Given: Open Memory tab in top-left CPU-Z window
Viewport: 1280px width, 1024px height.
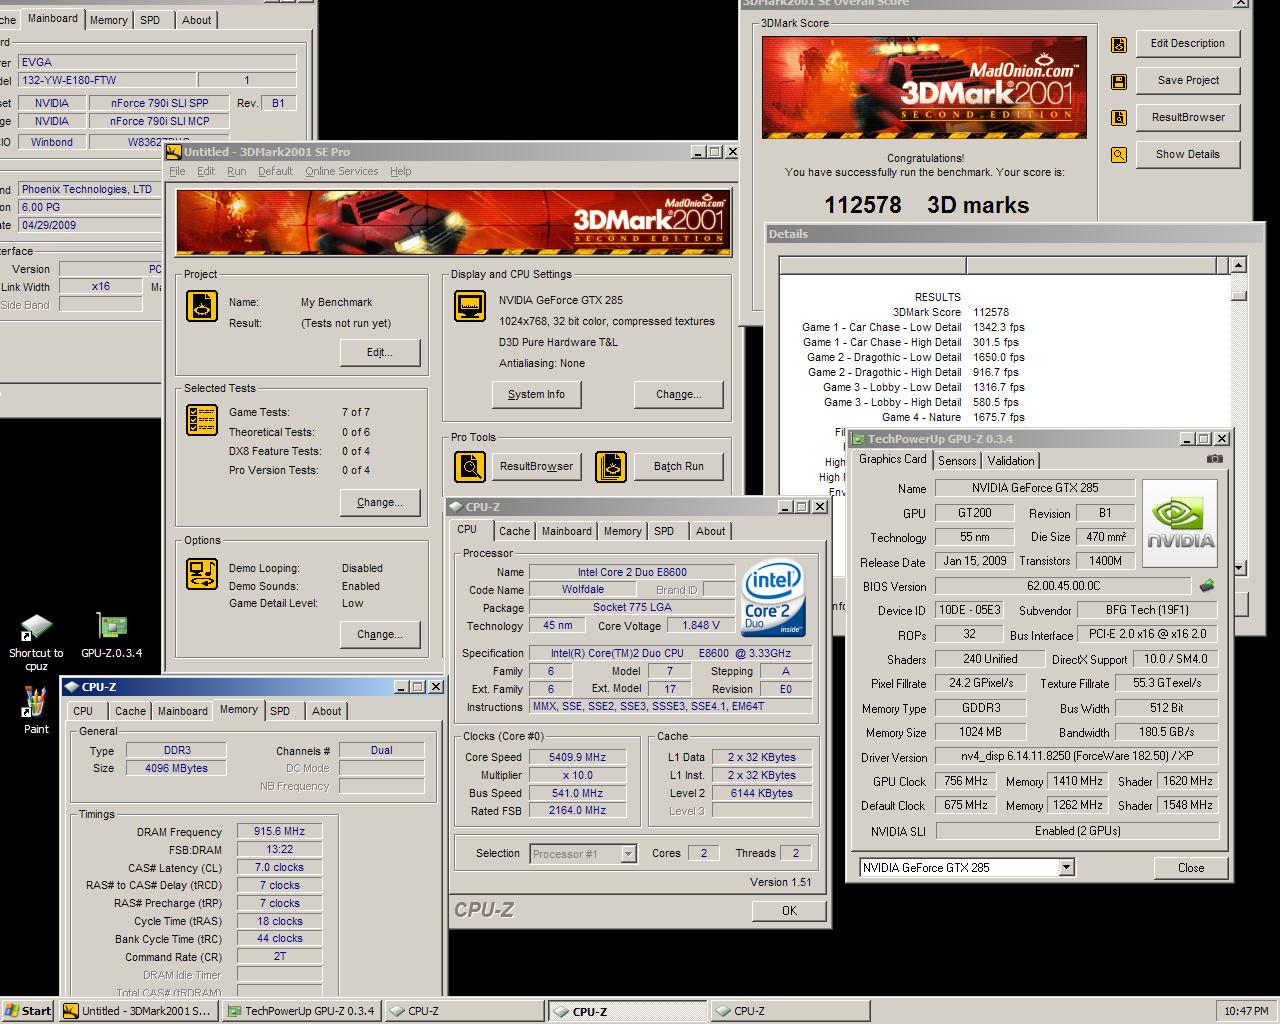Looking at the screenshot, I should tap(108, 20).
